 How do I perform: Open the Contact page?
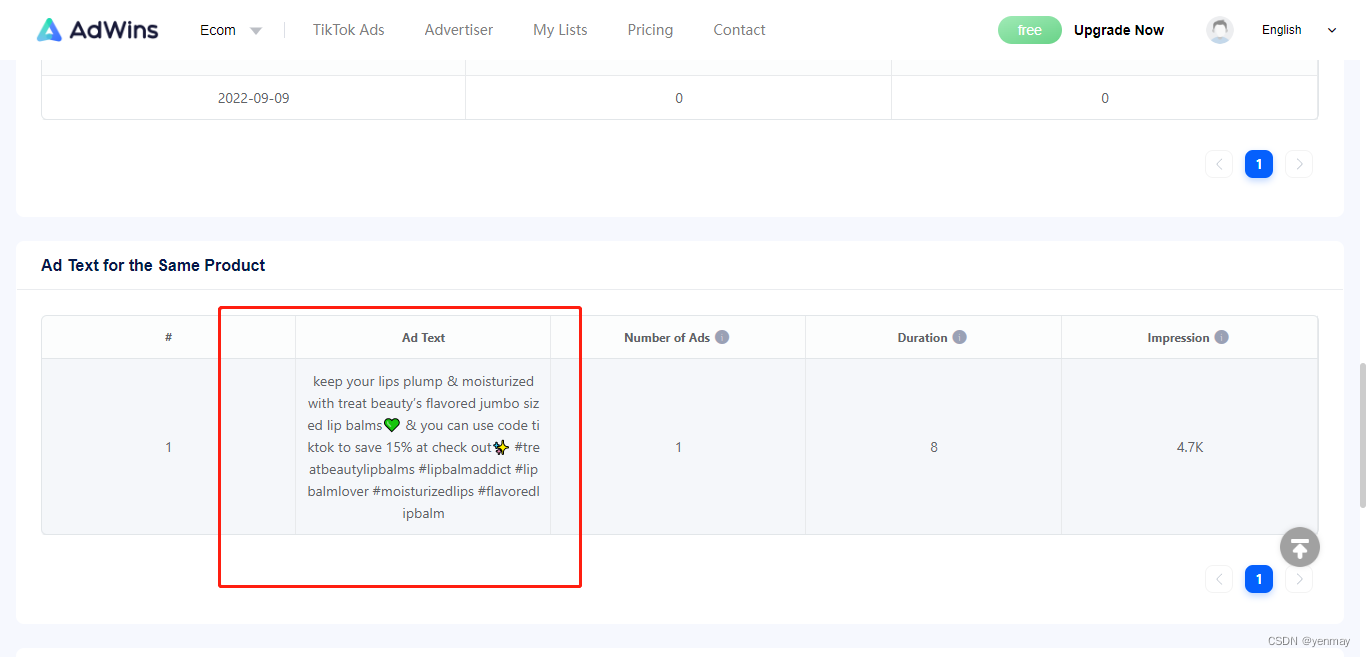739,30
